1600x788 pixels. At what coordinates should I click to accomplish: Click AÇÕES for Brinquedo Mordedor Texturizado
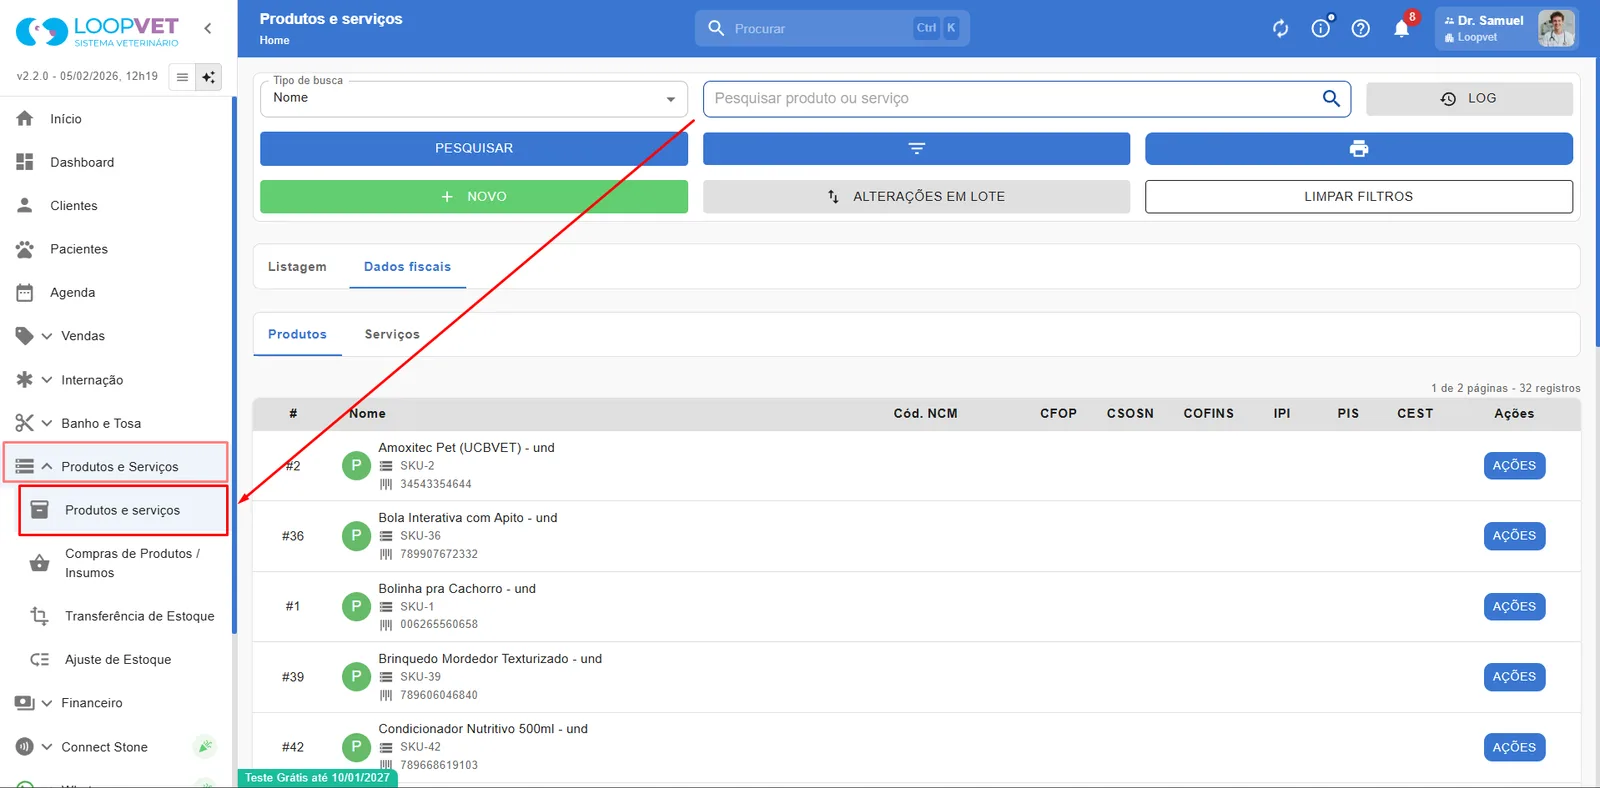1514,676
